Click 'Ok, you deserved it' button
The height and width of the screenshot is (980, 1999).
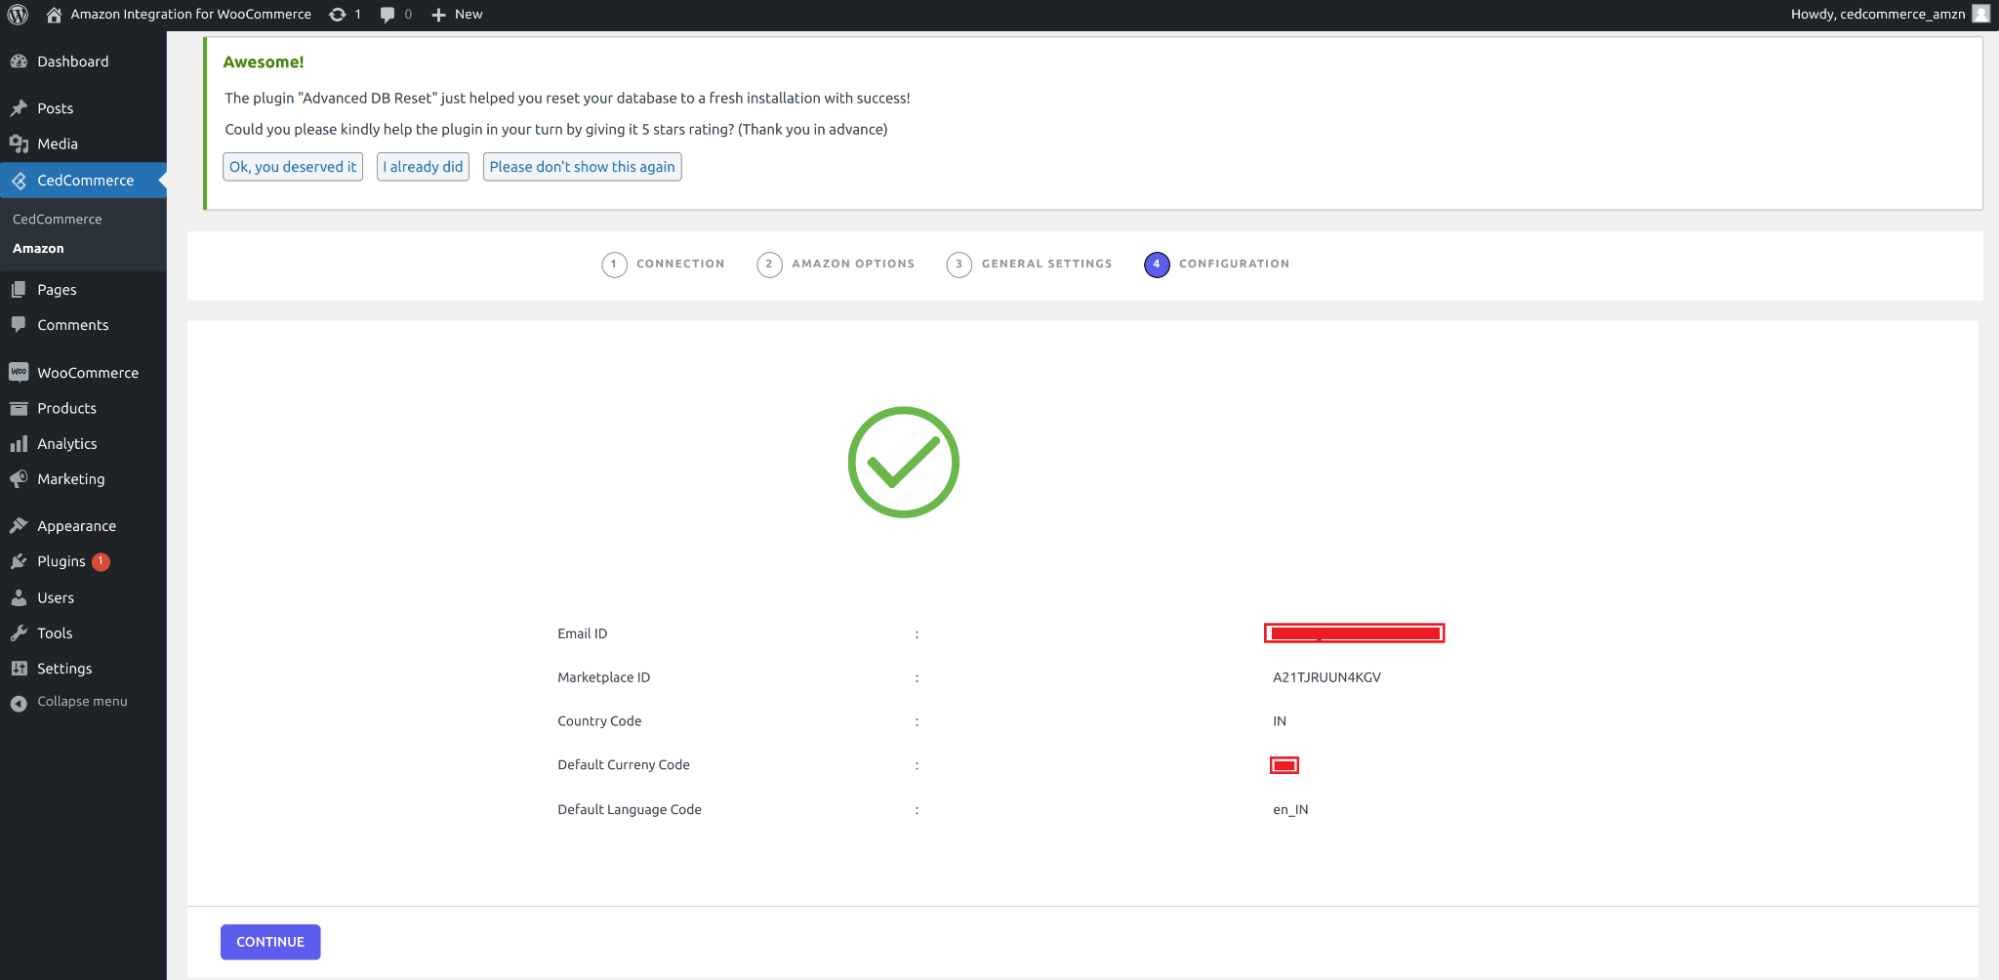293,167
